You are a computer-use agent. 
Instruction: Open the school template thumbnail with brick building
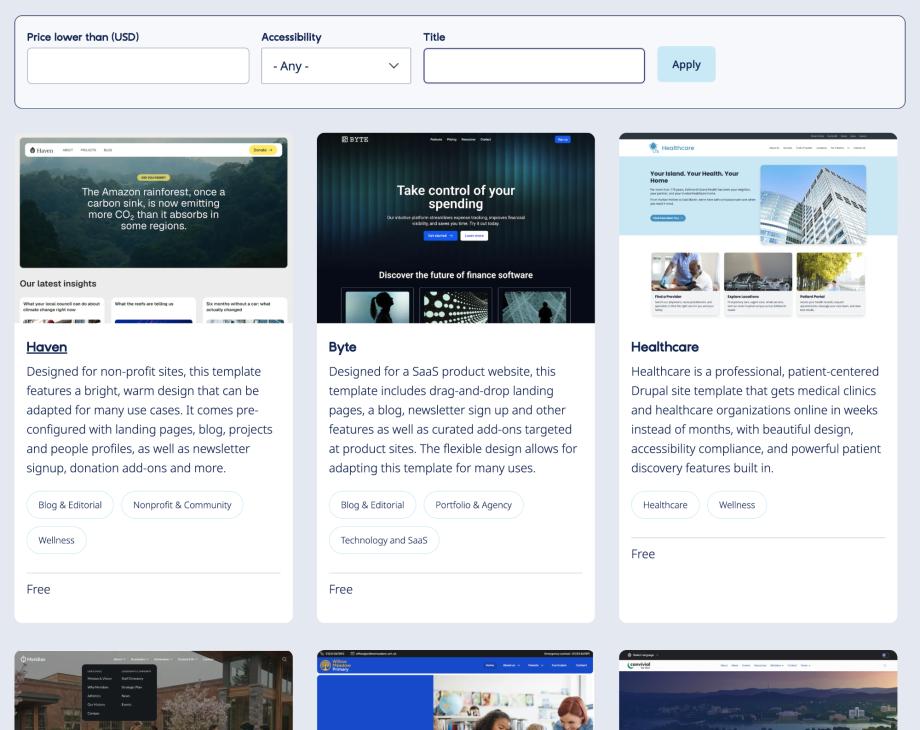154,690
